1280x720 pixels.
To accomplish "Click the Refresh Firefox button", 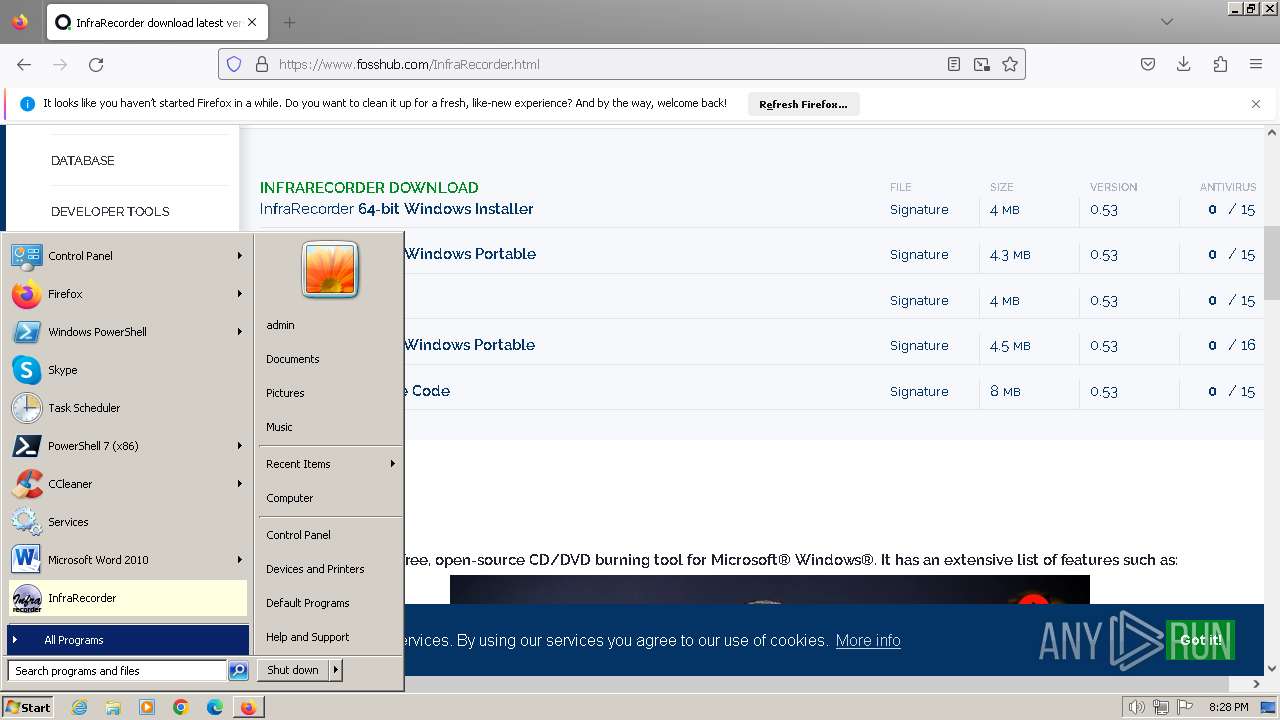I will 803,104.
